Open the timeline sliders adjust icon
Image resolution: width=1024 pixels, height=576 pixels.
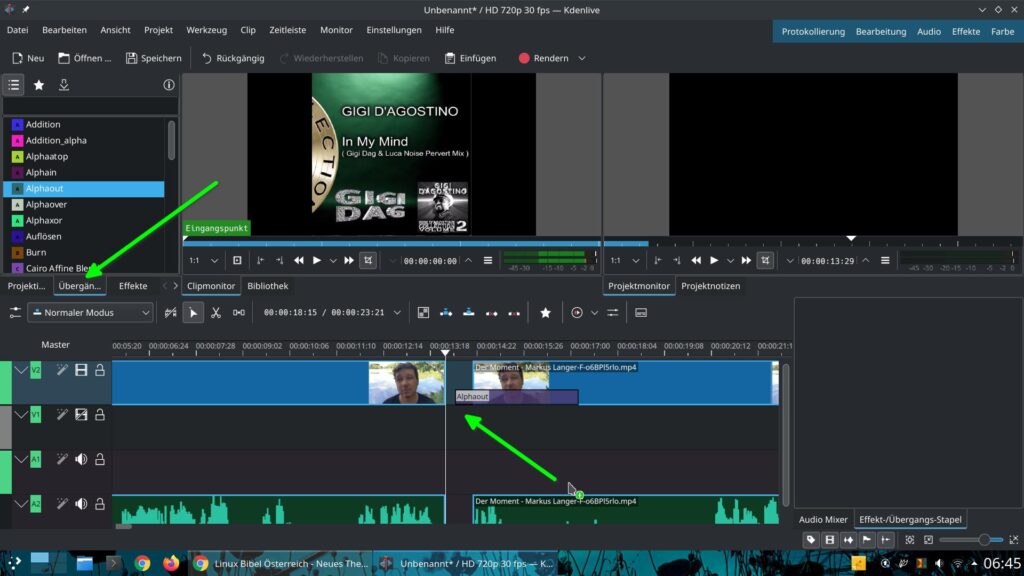coord(613,313)
